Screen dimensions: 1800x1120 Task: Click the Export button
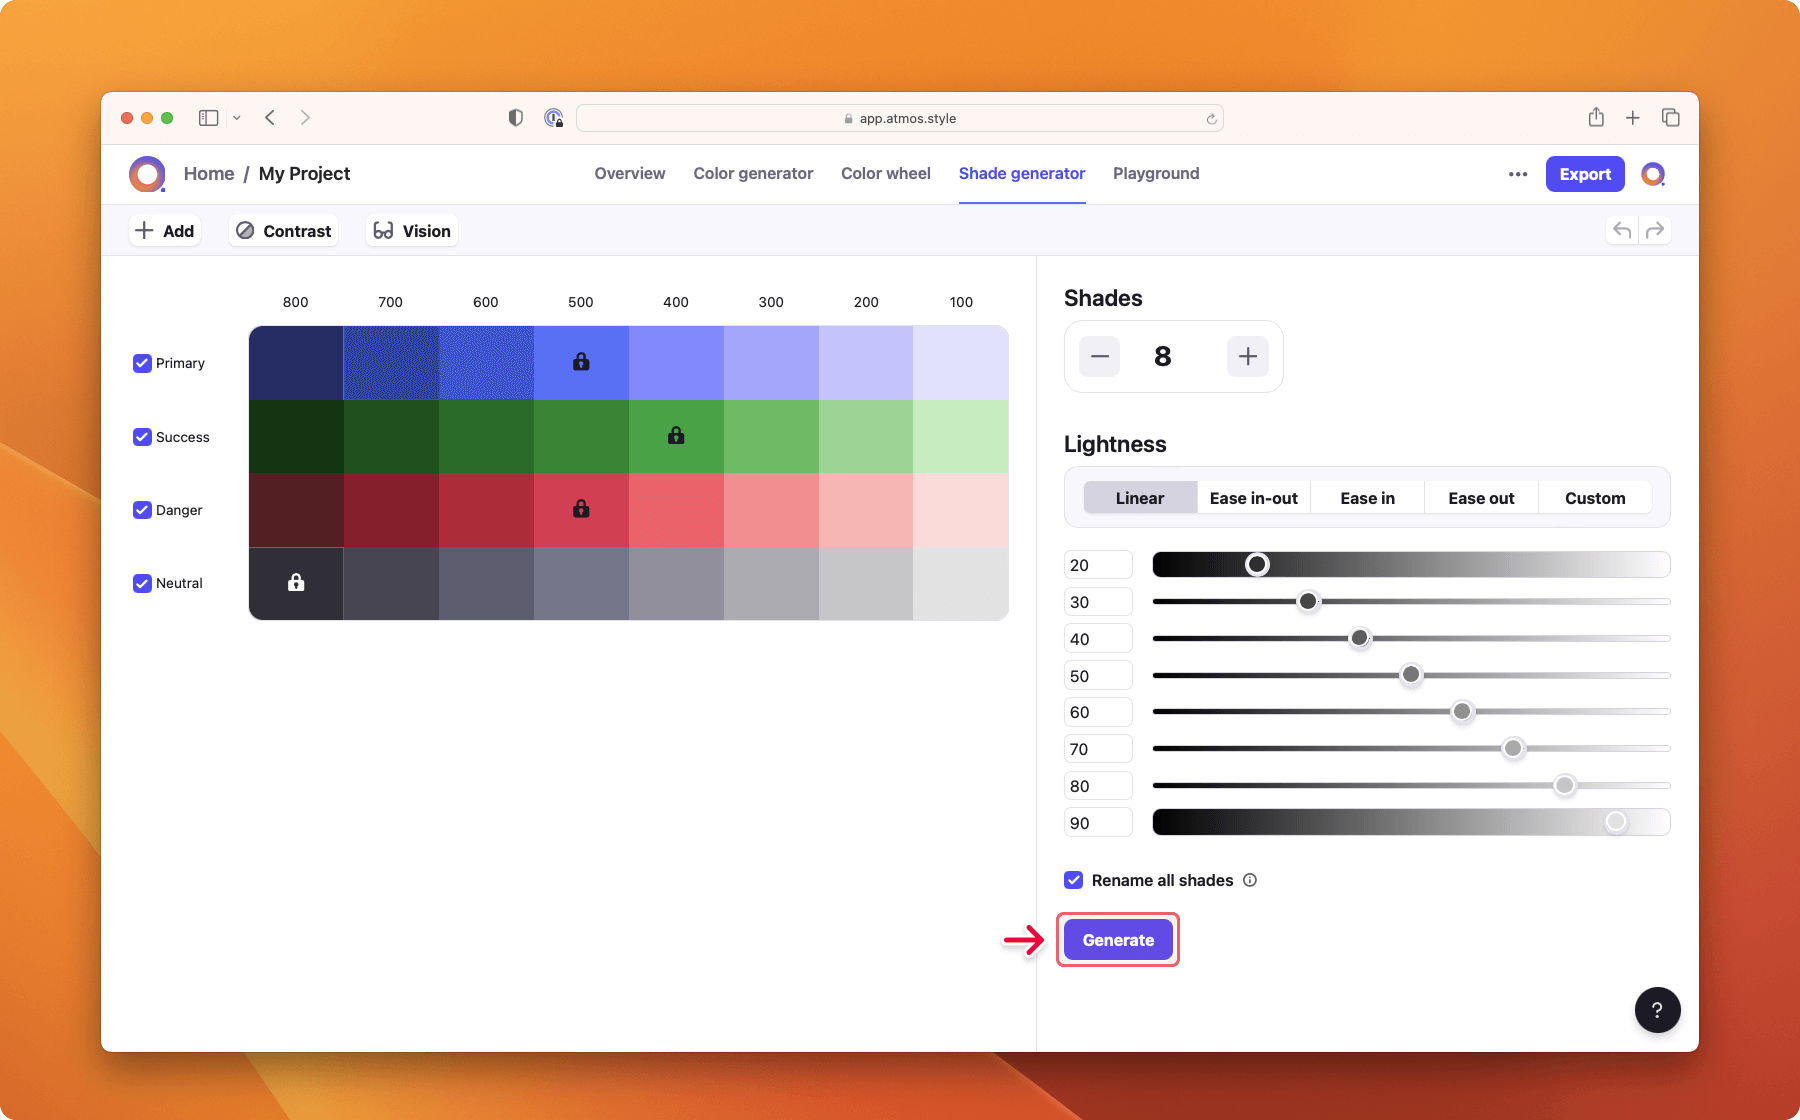coord(1584,174)
